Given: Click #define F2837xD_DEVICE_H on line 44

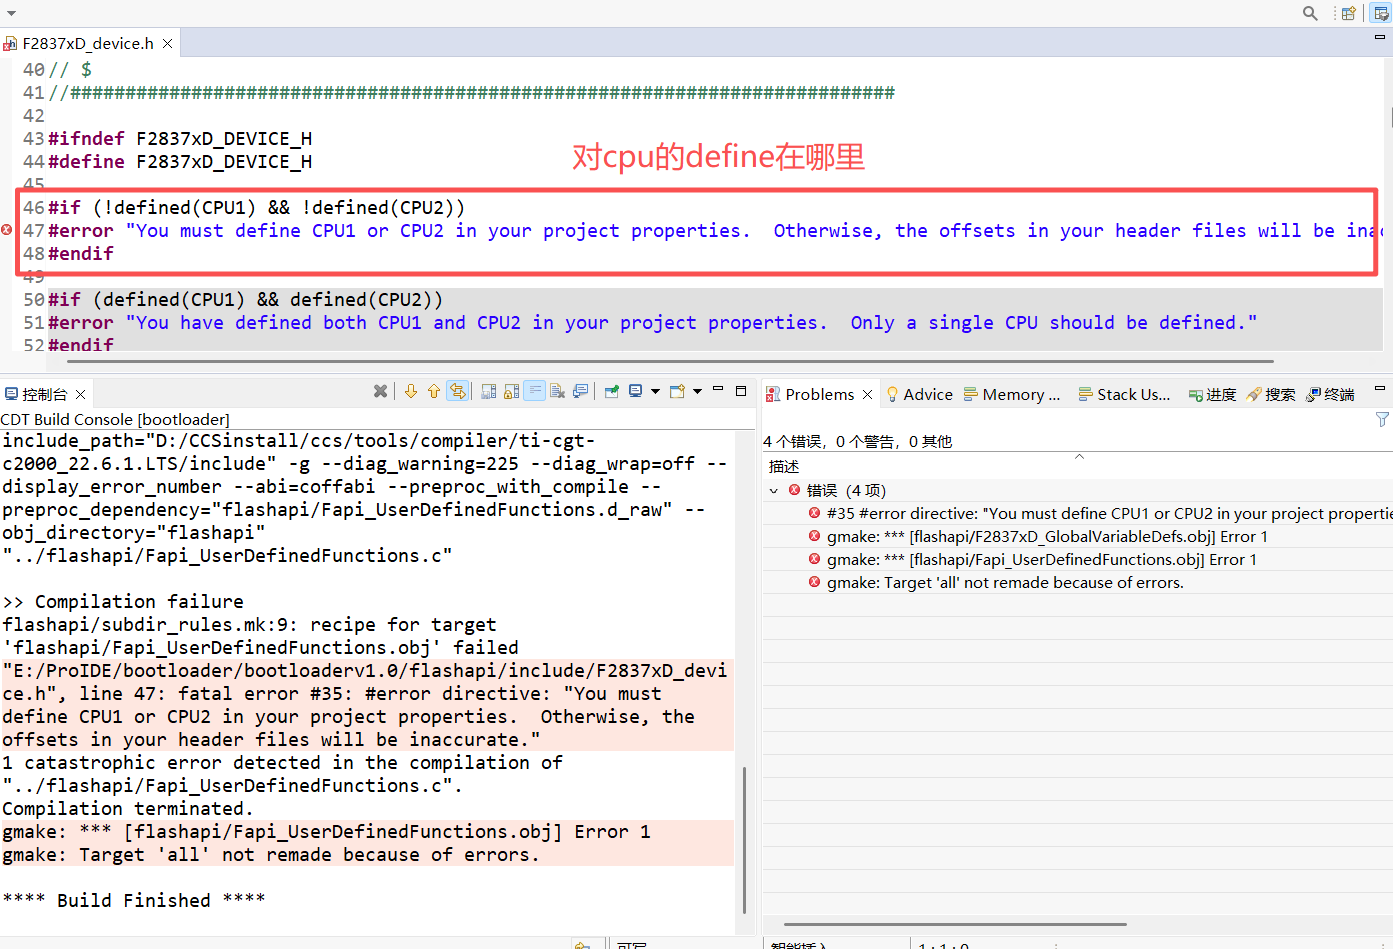Looking at the screenshot, I should click(x=180, y=162).
